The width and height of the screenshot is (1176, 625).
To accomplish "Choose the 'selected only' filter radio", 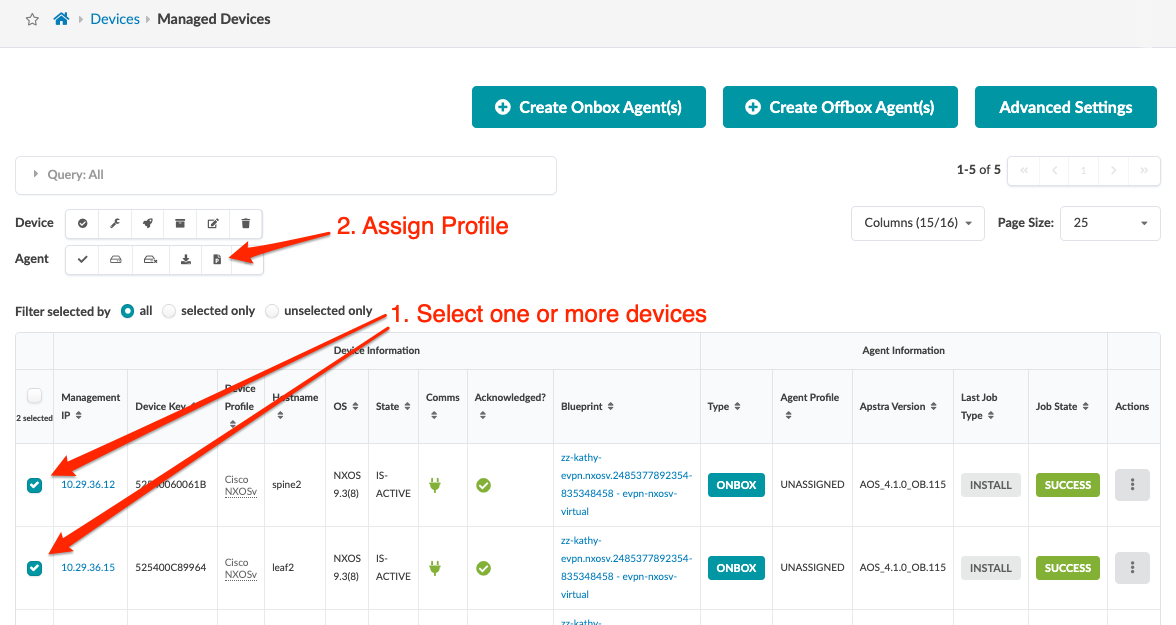I will [x=169, y=311].
